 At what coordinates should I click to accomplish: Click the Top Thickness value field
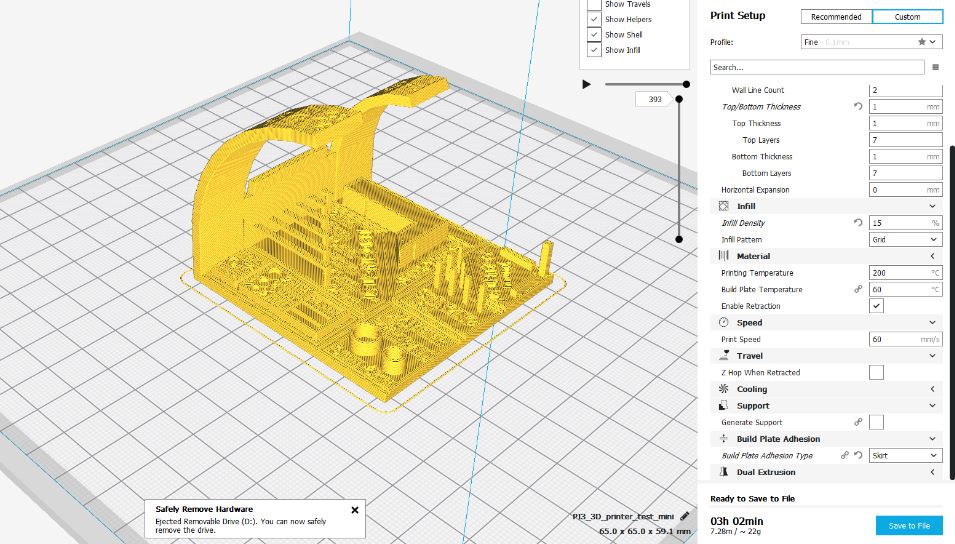click(x=906, y=123)
